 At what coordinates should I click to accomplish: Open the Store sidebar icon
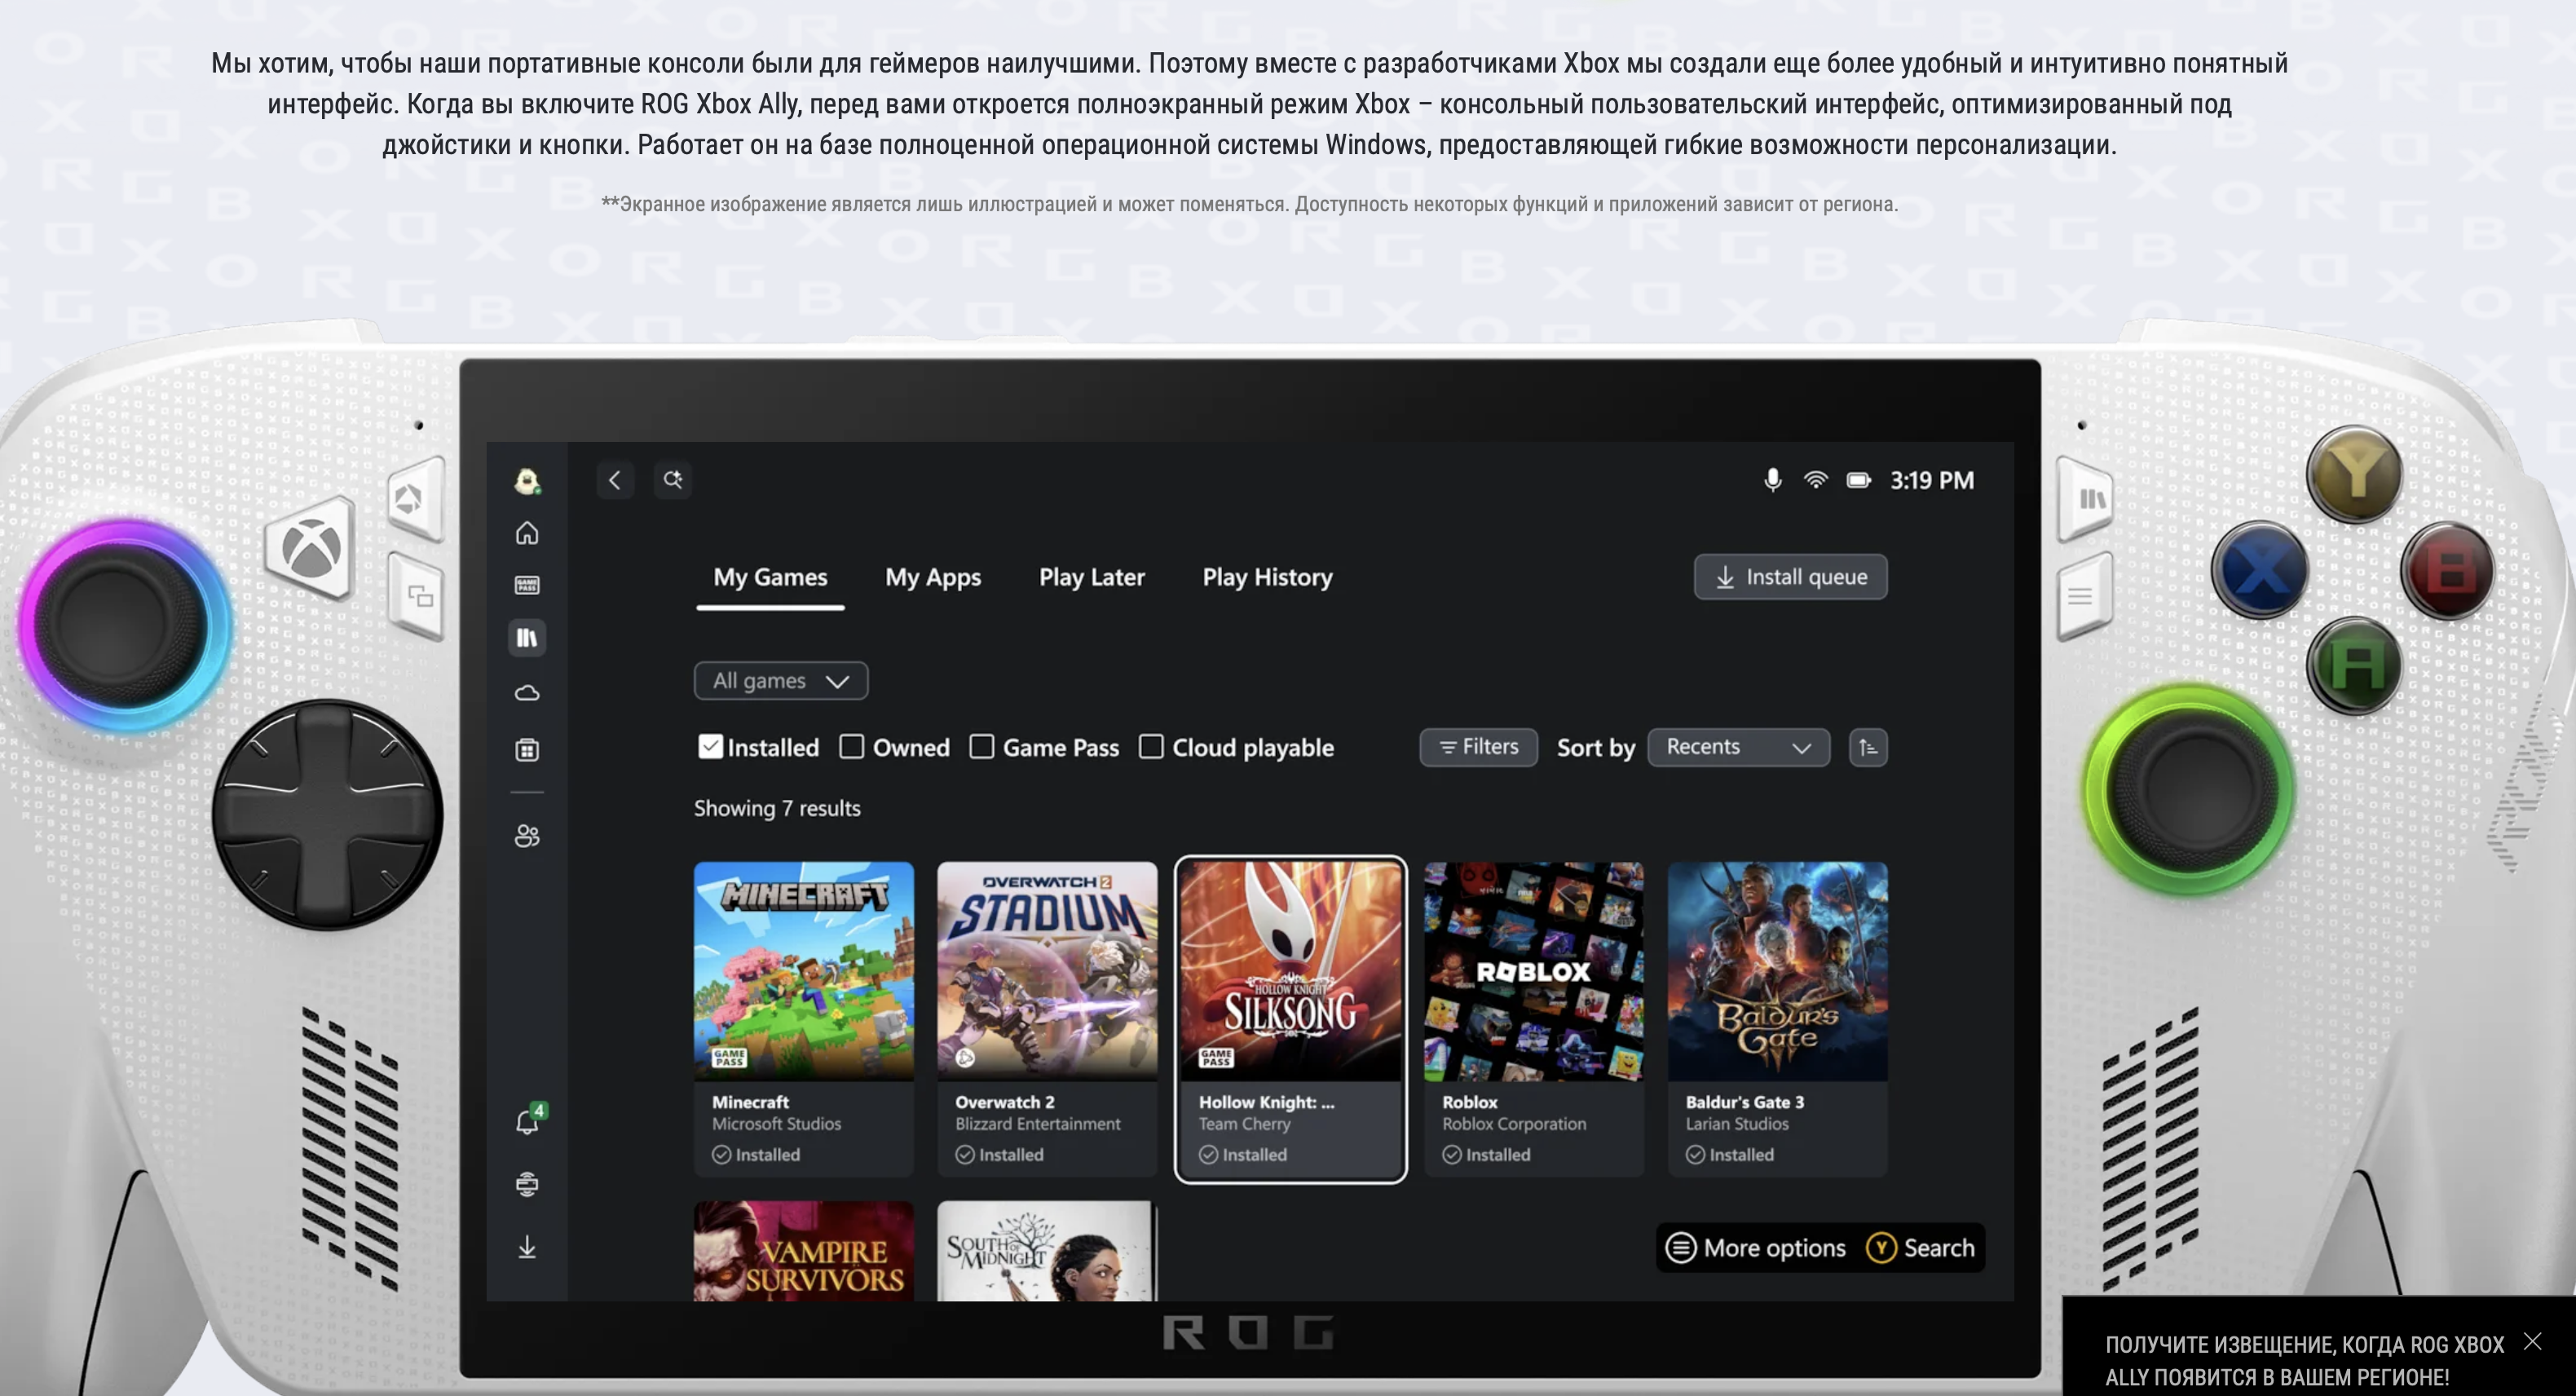click(527, 750)
